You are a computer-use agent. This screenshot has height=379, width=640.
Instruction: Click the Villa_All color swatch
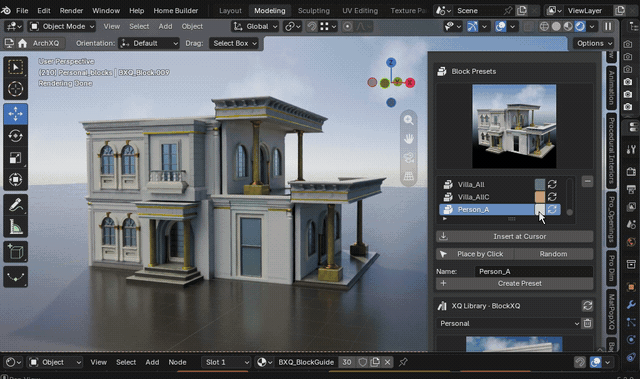tap(540, 184)
